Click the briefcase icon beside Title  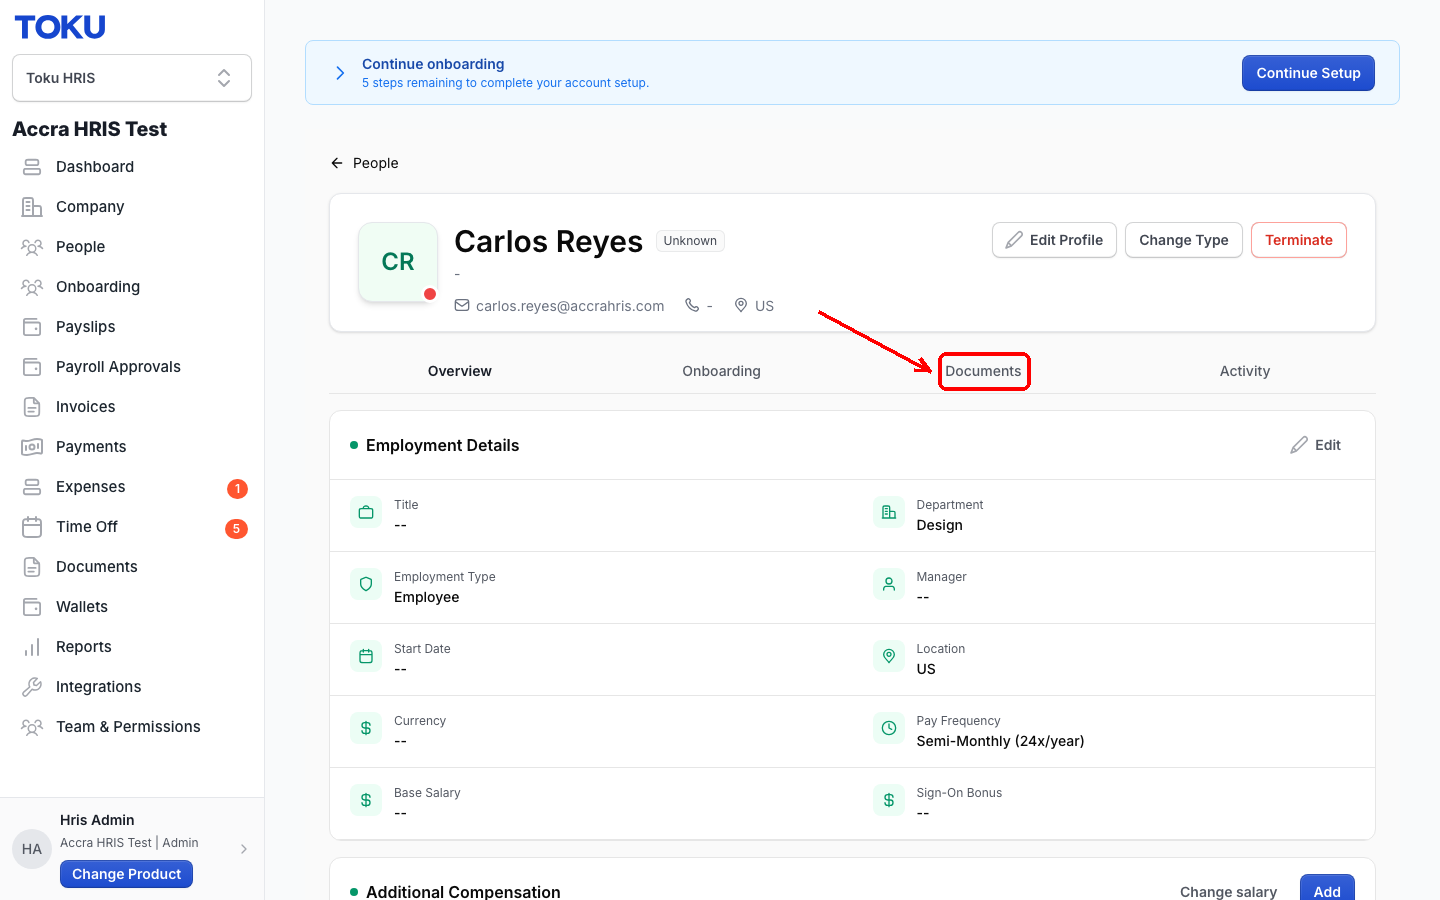click(x=366, y=513)
